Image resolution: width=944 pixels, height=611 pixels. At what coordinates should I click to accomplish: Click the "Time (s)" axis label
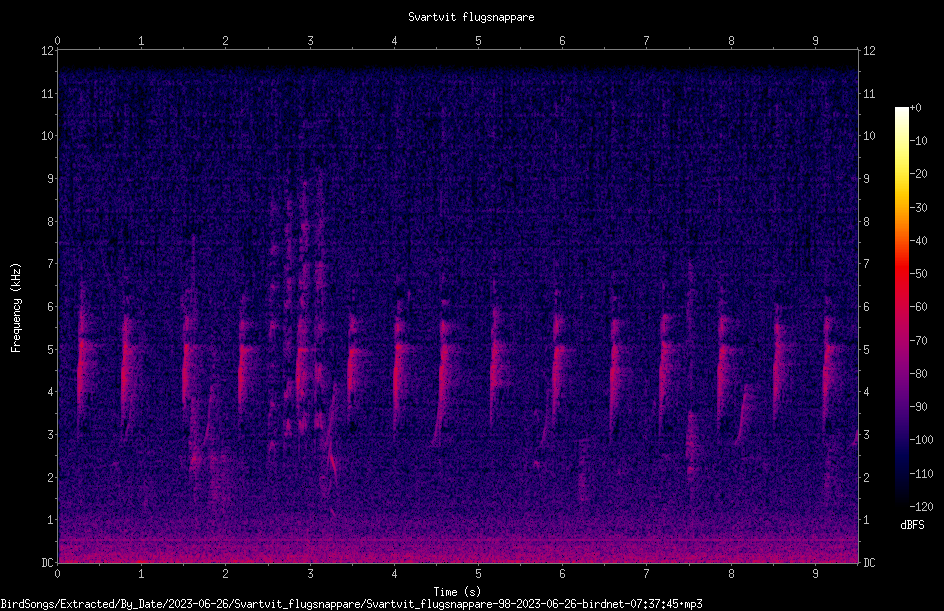coord(457,592)
